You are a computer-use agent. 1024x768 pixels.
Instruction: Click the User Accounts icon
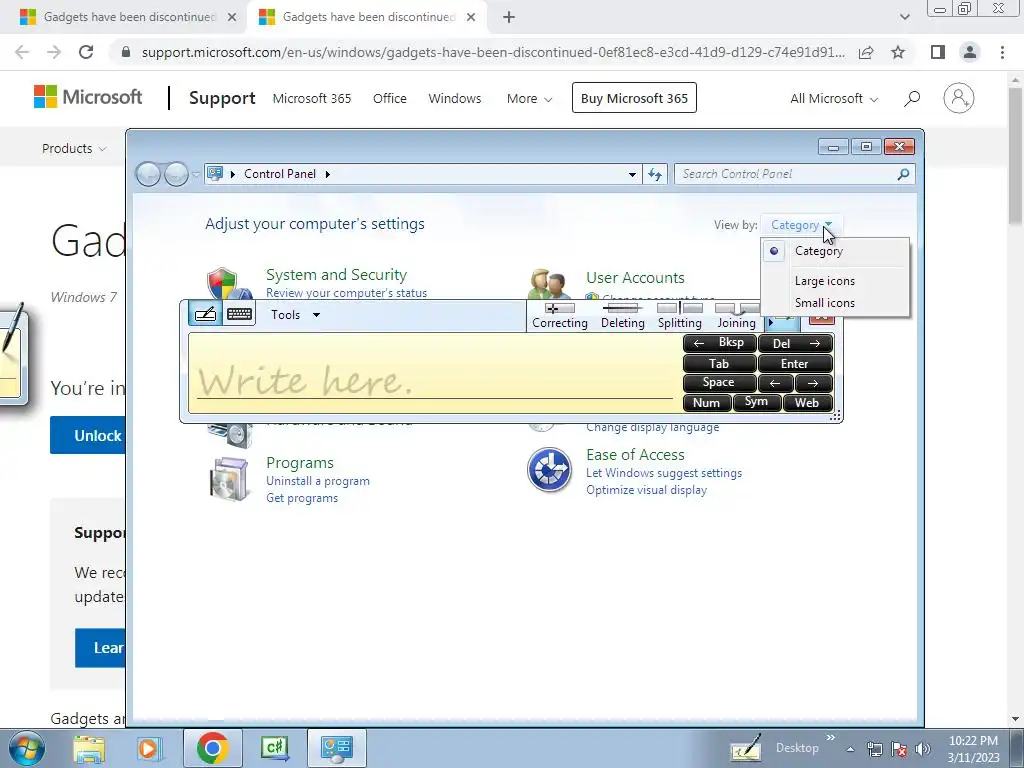coord(549,284)
